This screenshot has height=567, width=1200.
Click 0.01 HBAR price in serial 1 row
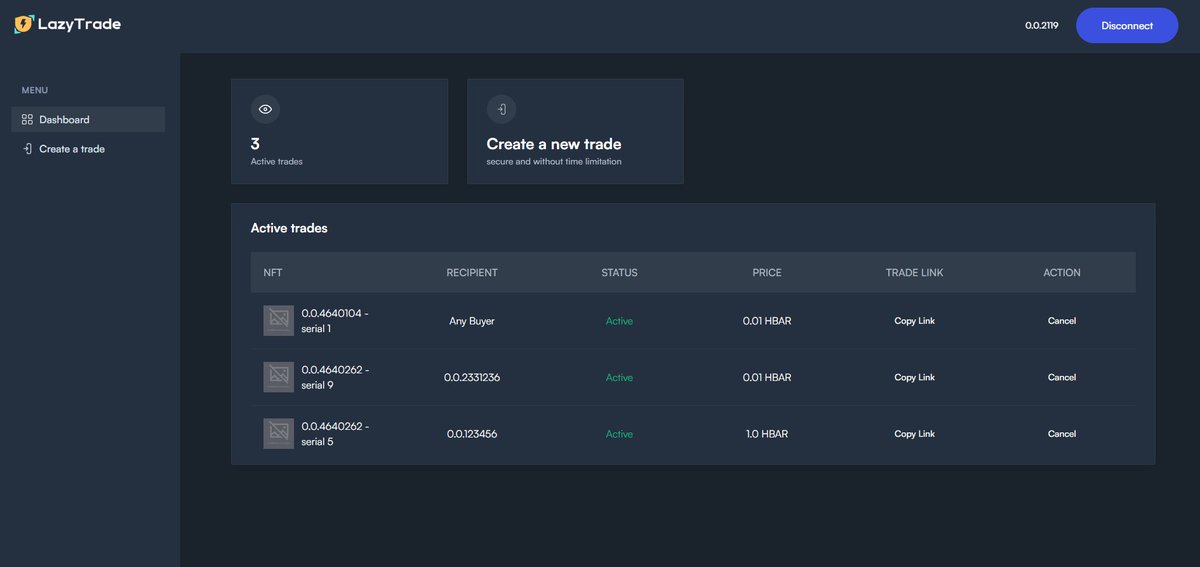coord(767,321)
